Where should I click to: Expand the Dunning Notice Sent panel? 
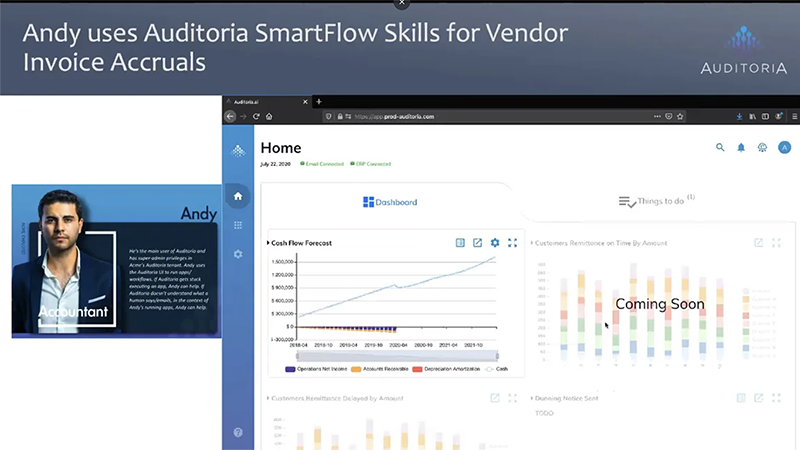coord(532,398)
